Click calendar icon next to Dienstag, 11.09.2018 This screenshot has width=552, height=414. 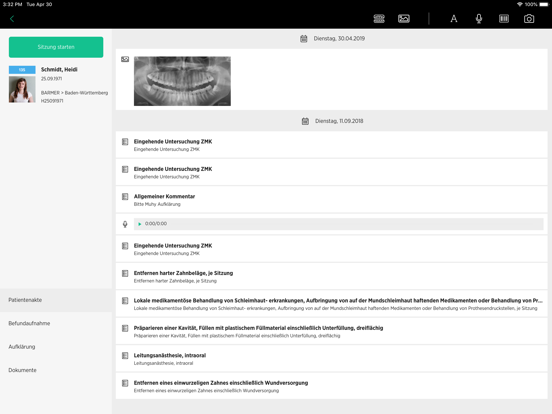(305, 121)
